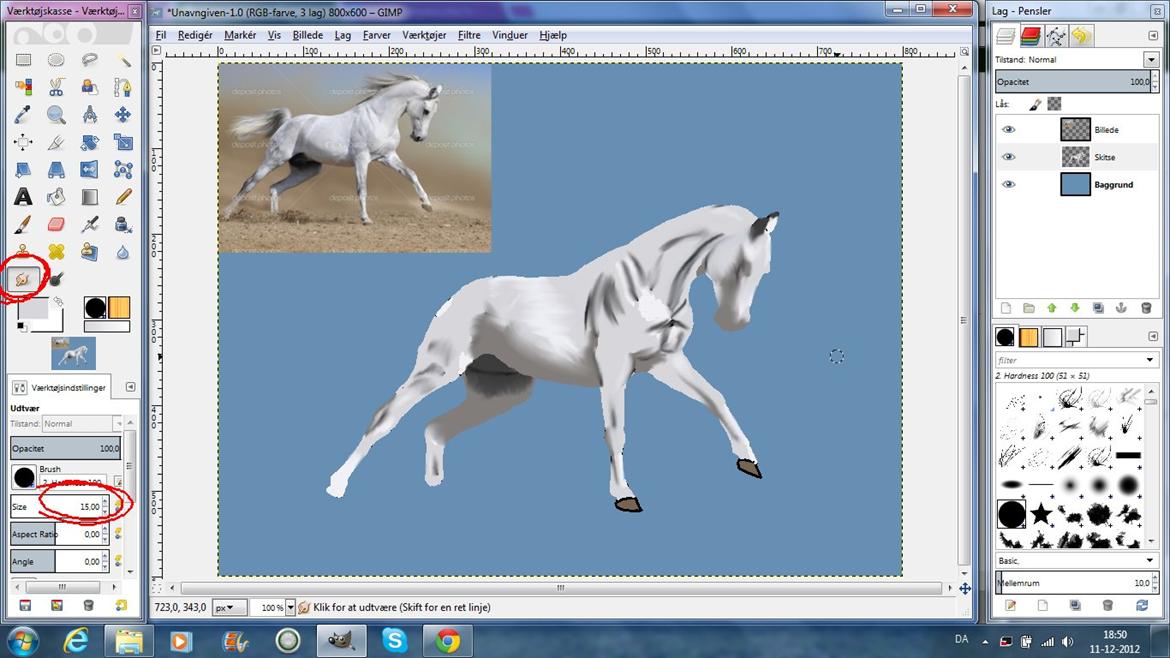The height and width of the screenshot is (658, 1170).
Task: Hide the Baggrund layer
Action: click(x=1008, y=185)
